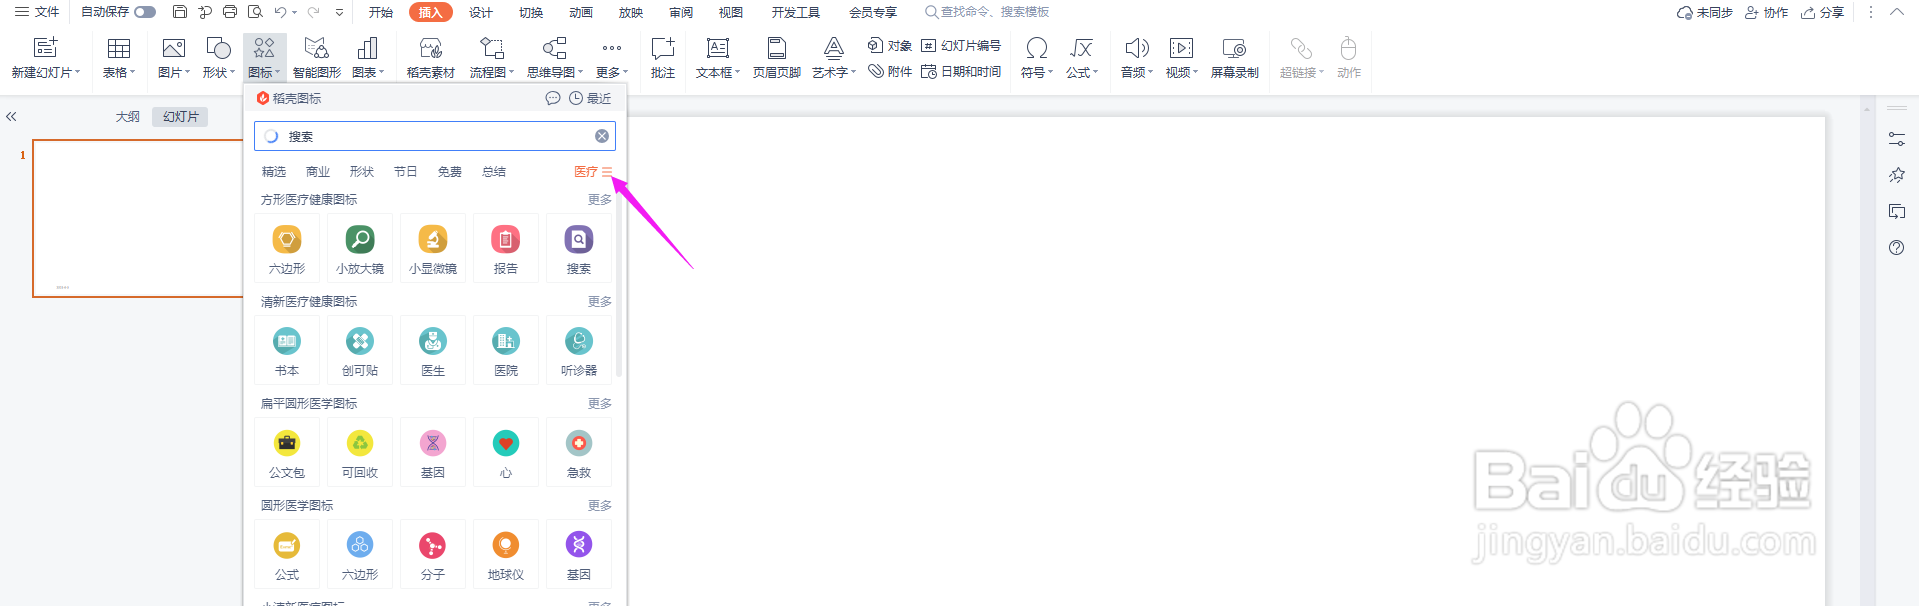Insert the 书本 book icon

[287, 350]
